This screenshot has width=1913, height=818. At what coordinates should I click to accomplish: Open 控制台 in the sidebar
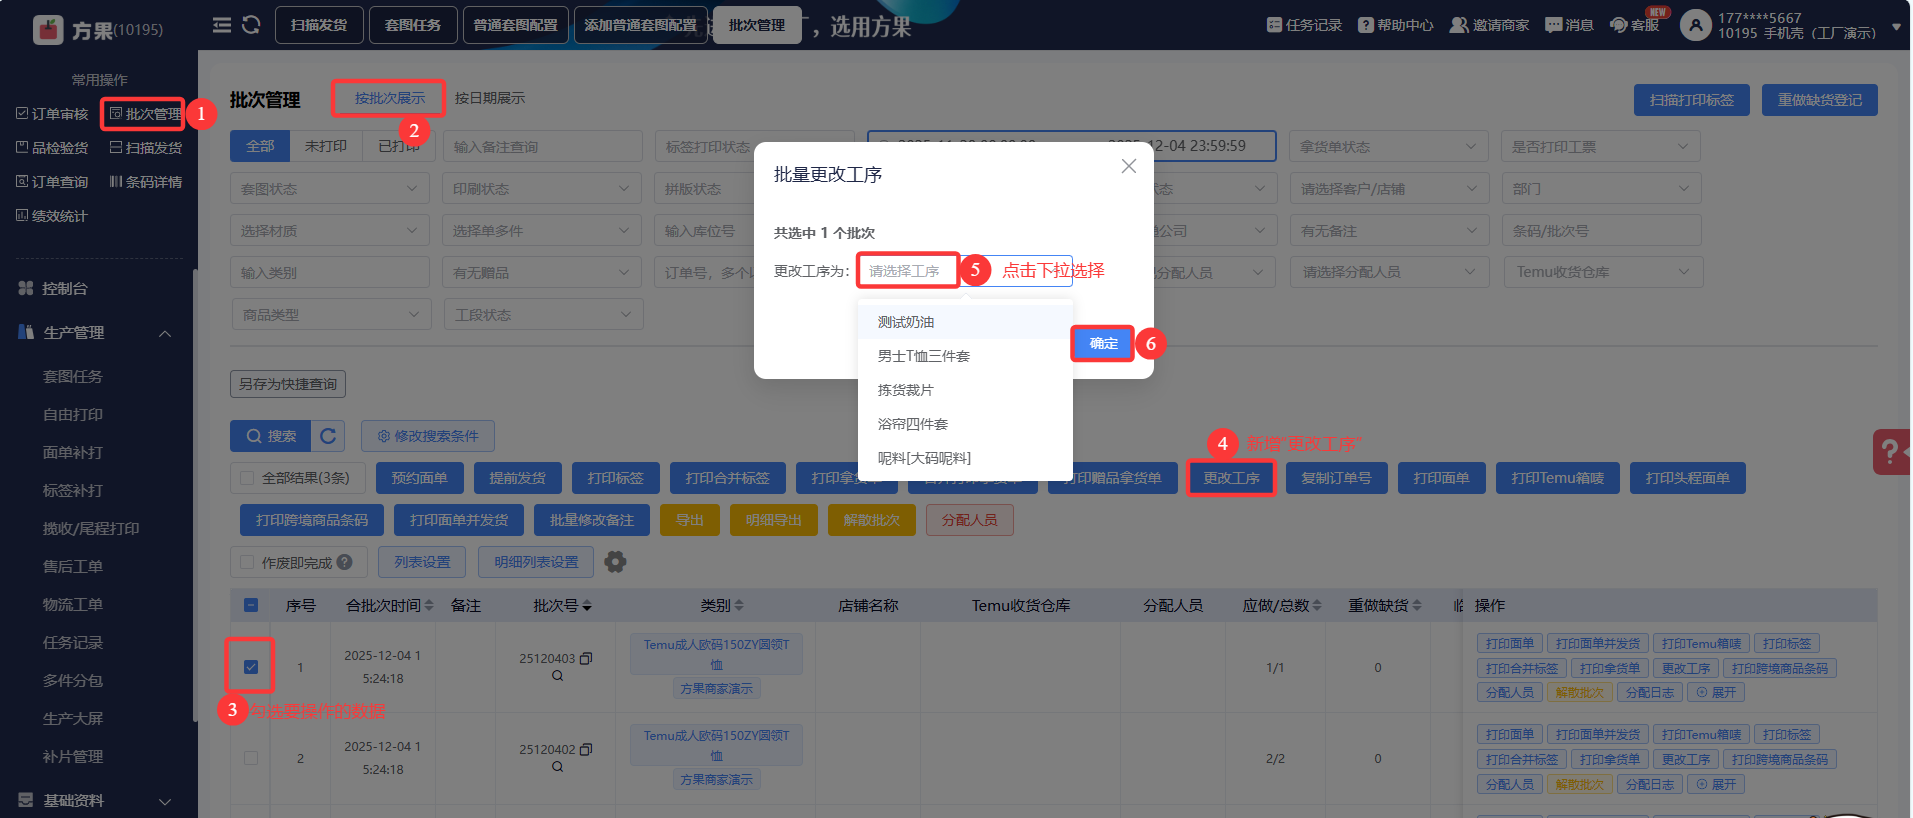point(65,288)
